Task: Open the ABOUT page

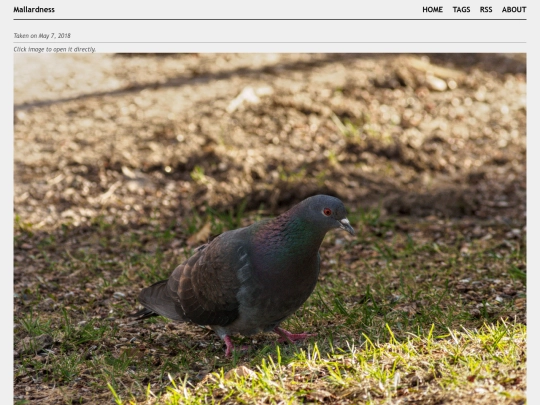Action: [514, 10]
